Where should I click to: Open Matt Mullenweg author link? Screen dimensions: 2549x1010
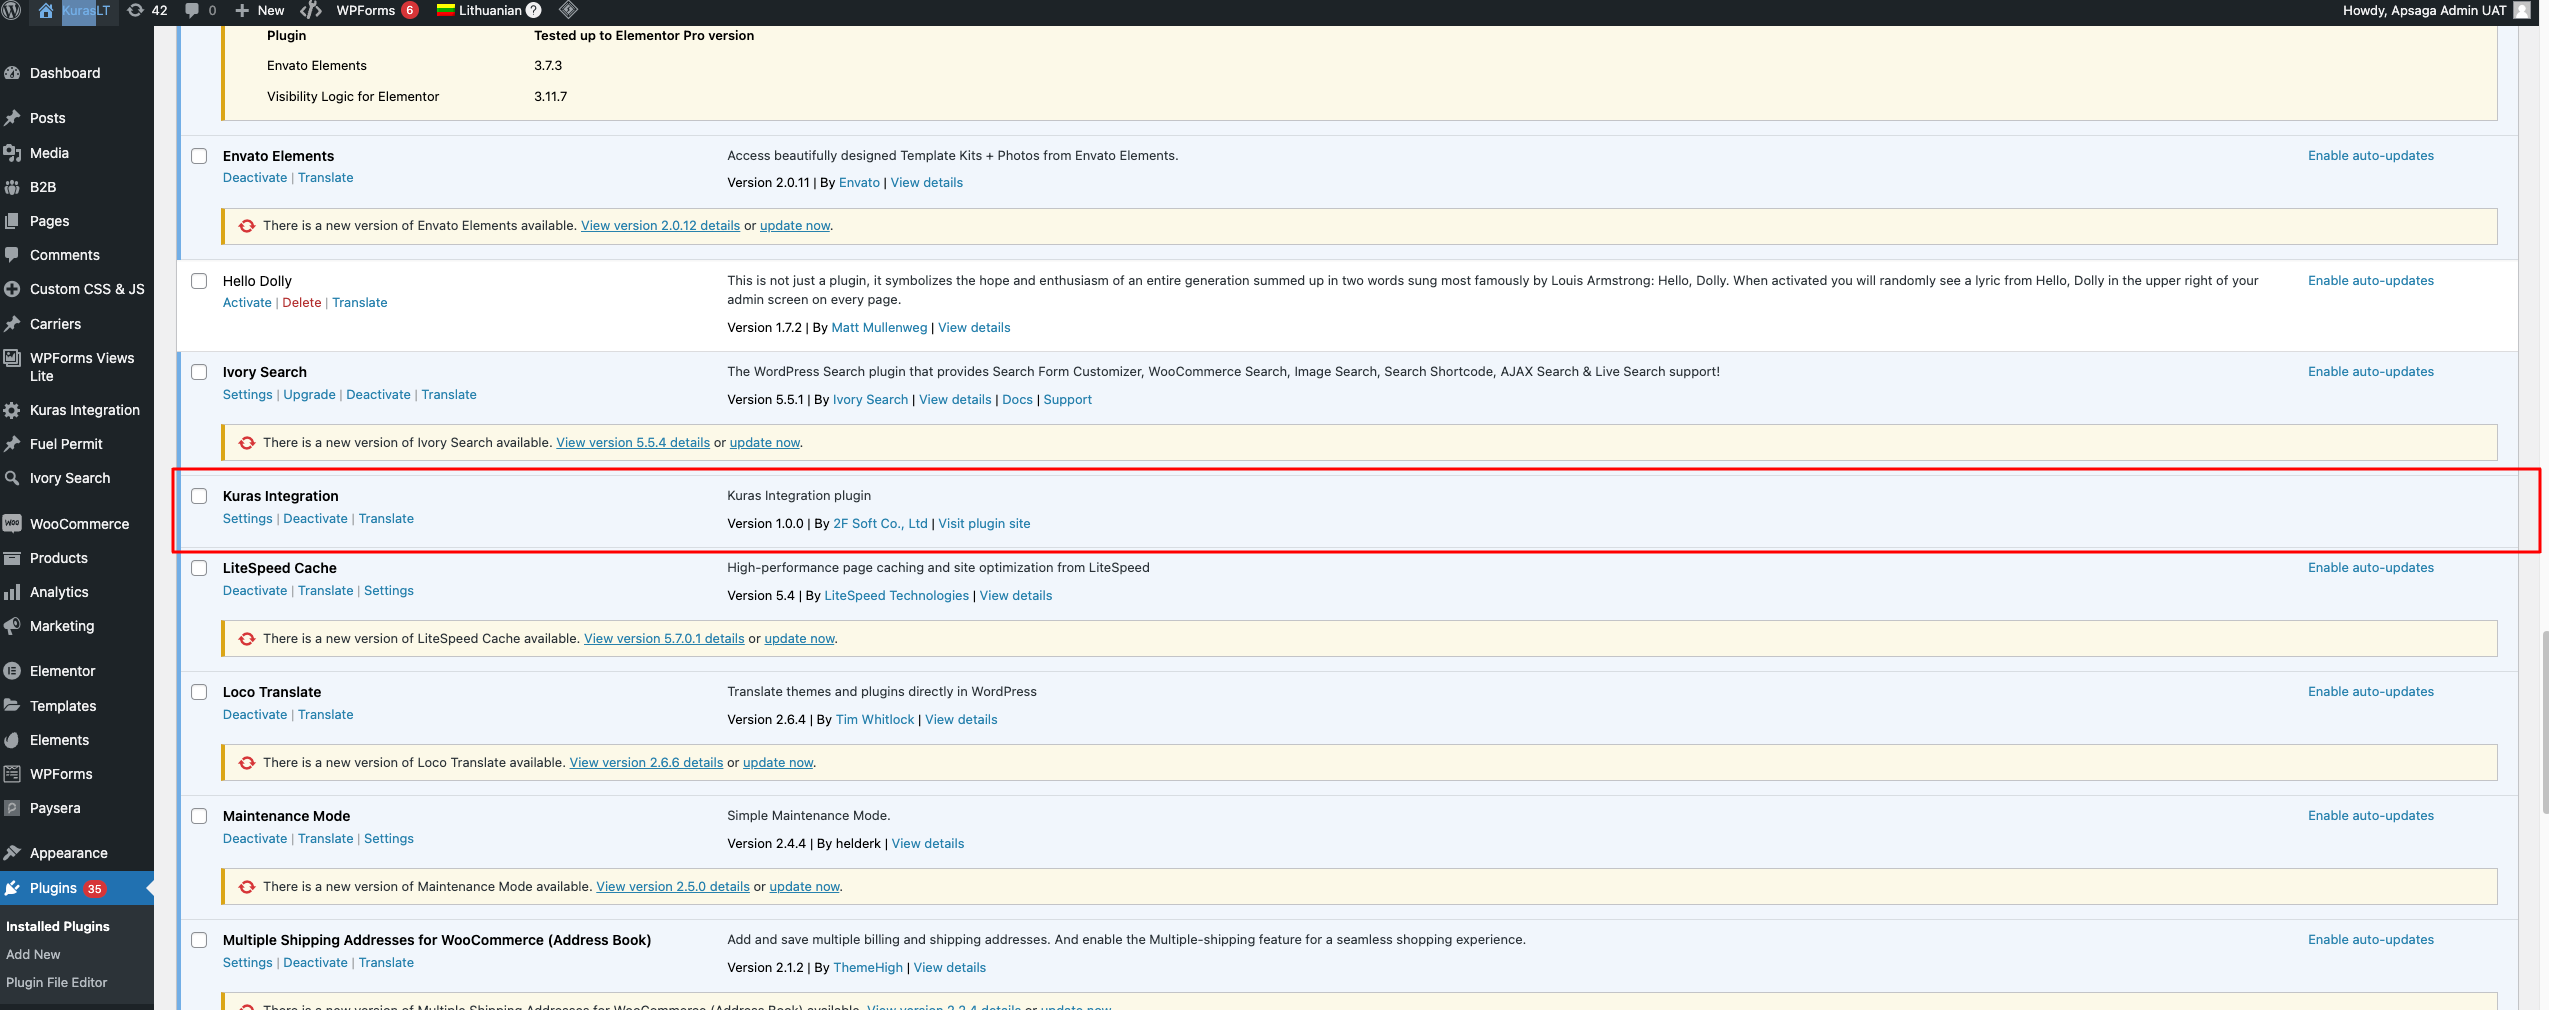879,327
